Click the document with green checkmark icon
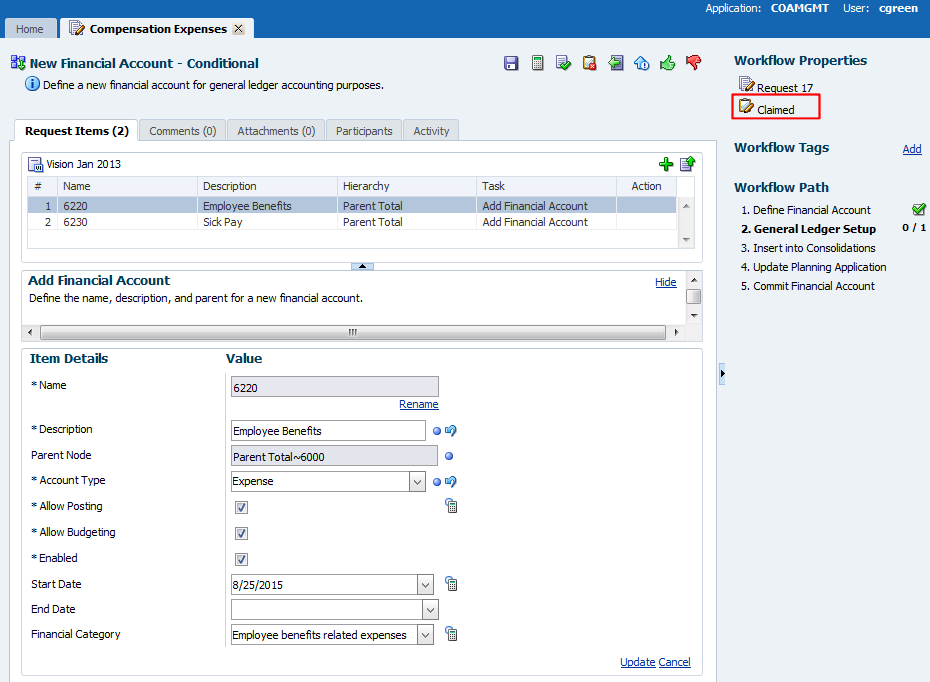This screenshot has width=930, height=682. (563, 63)
